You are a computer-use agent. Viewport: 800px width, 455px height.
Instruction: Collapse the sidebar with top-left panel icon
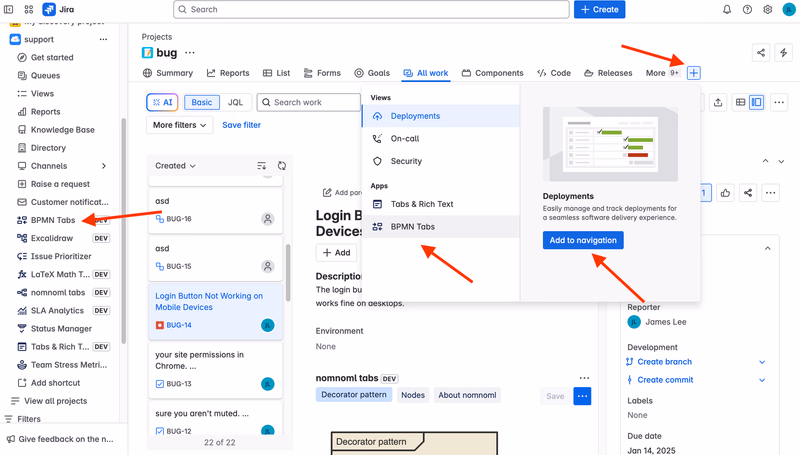9,9
